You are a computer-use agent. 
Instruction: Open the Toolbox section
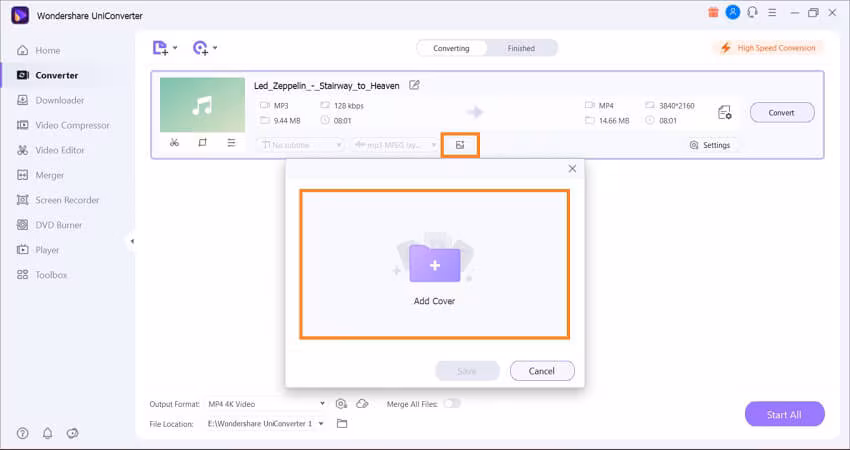point(42,275)
